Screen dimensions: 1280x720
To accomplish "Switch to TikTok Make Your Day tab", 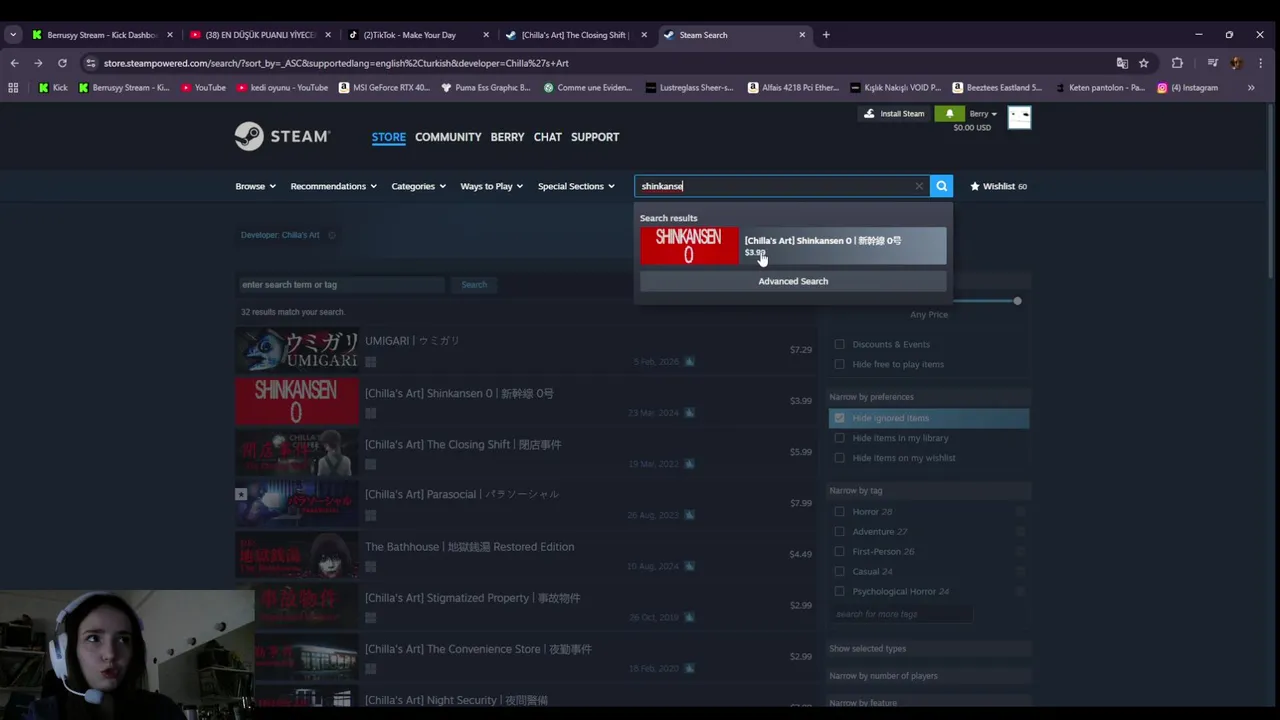I will click(x=418, y=35).
